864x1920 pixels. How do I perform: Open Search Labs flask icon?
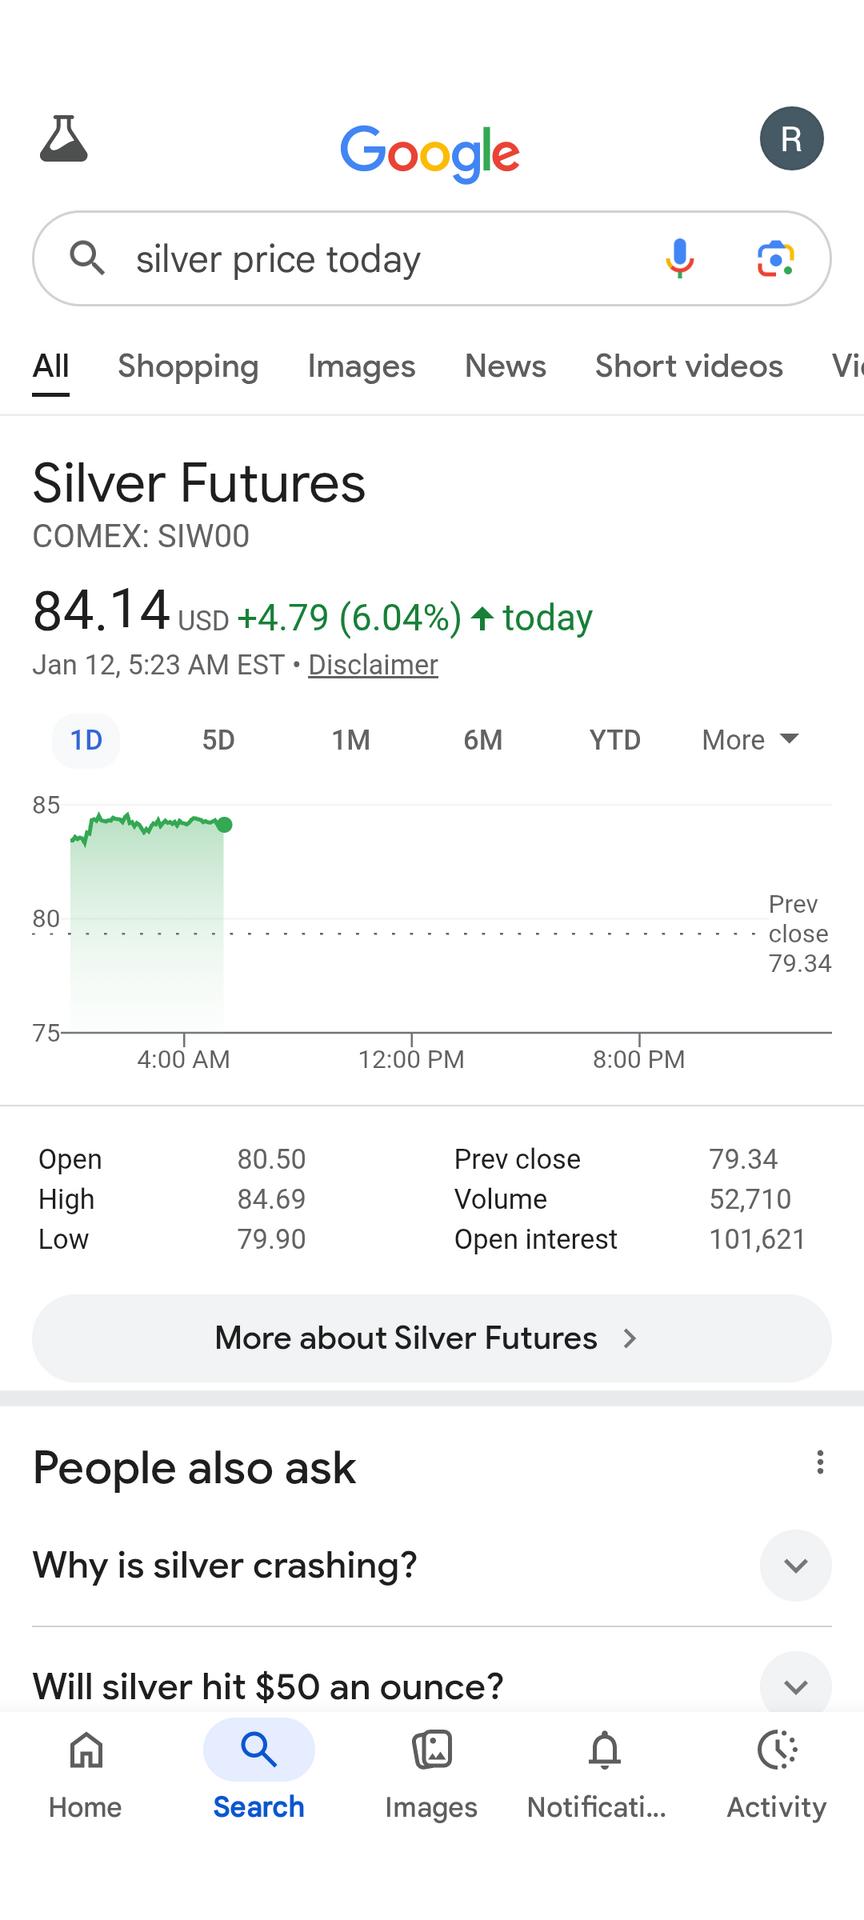coord(64,139)
